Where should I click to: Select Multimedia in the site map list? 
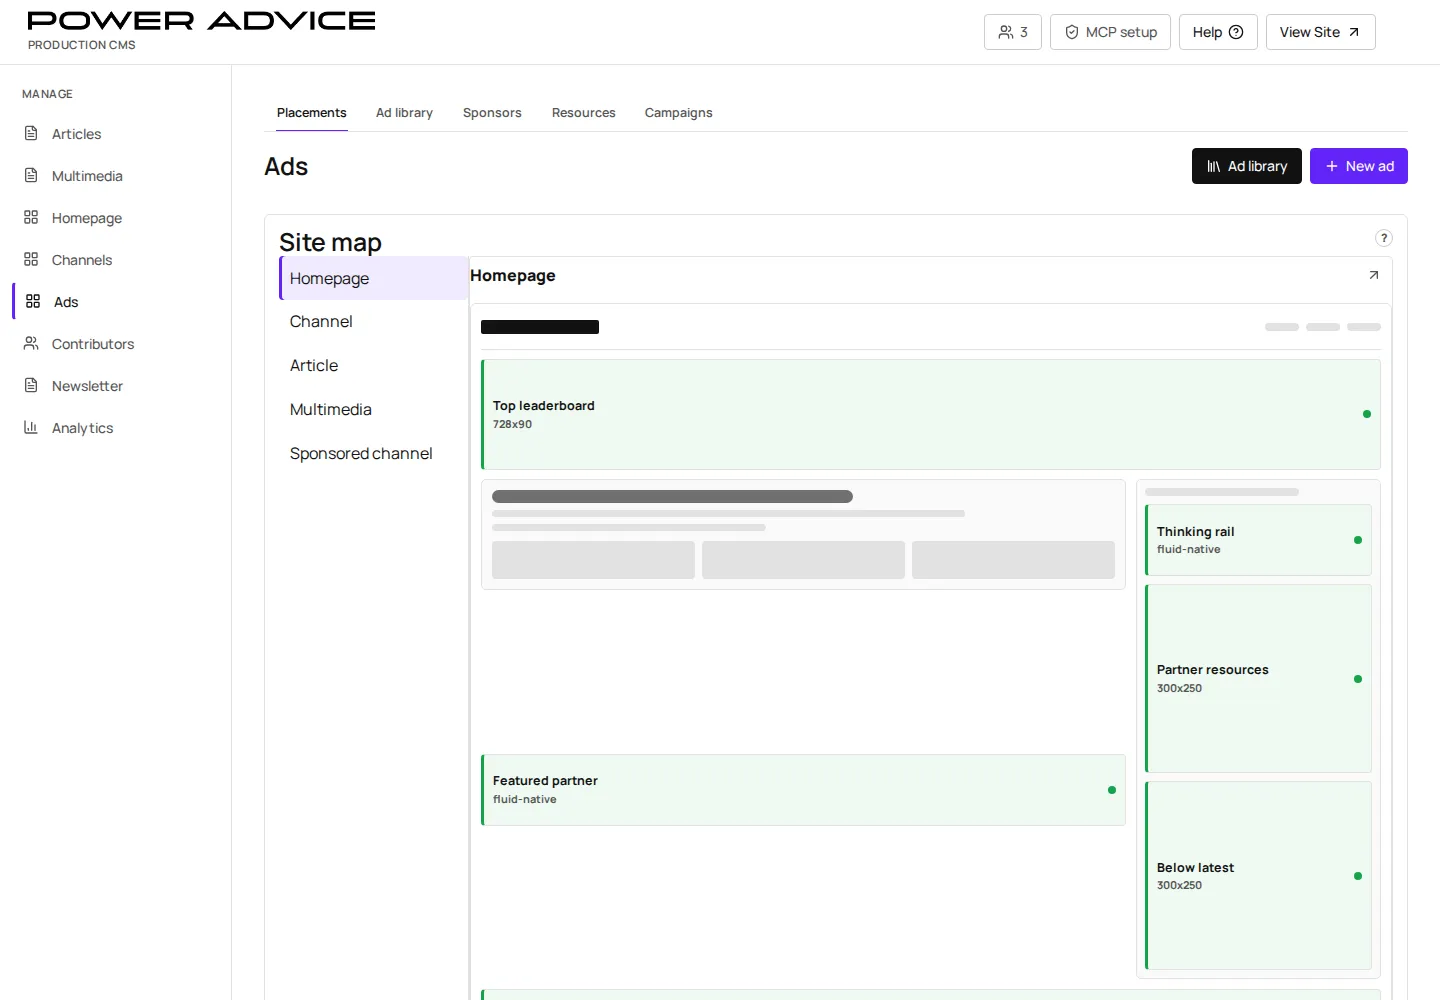374,410
